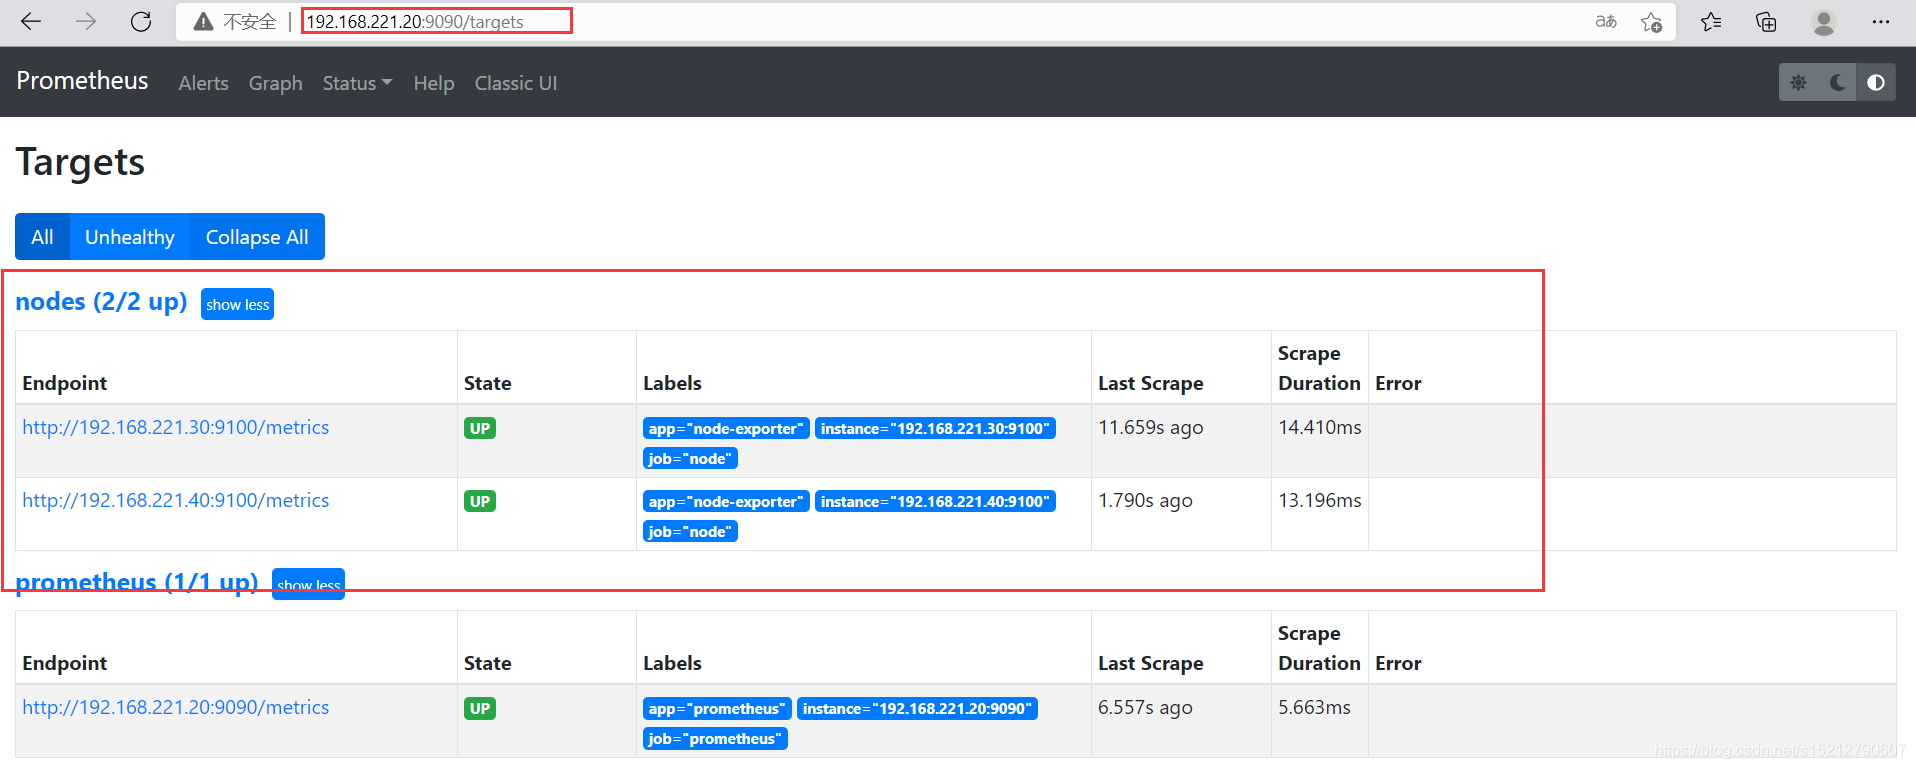Add this page to favorites

[x=1652, y=22]
